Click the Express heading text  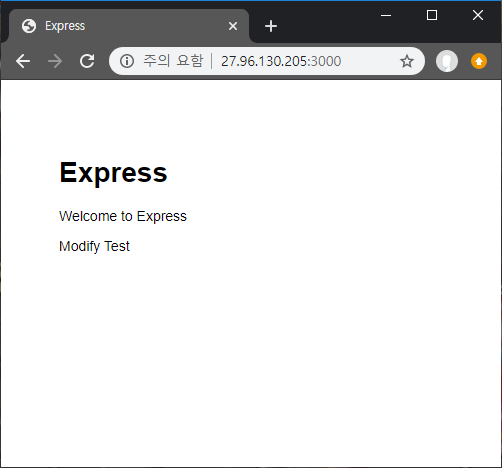(x=113, y=173)
